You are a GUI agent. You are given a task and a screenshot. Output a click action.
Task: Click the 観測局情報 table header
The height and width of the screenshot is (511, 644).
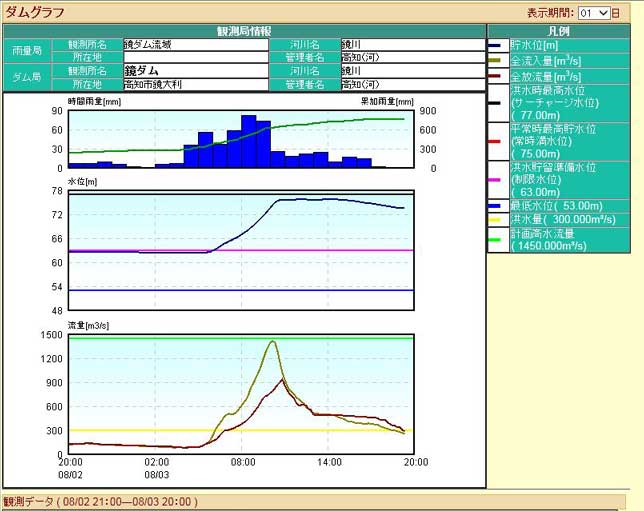click(x=244, y=31)
